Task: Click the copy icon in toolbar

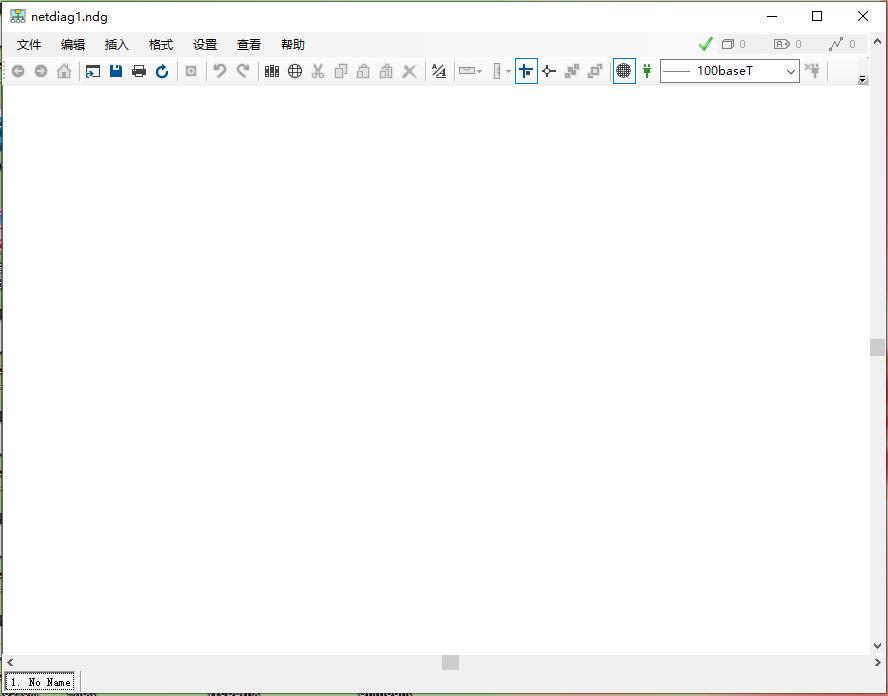Action: [x=341, y=71]
